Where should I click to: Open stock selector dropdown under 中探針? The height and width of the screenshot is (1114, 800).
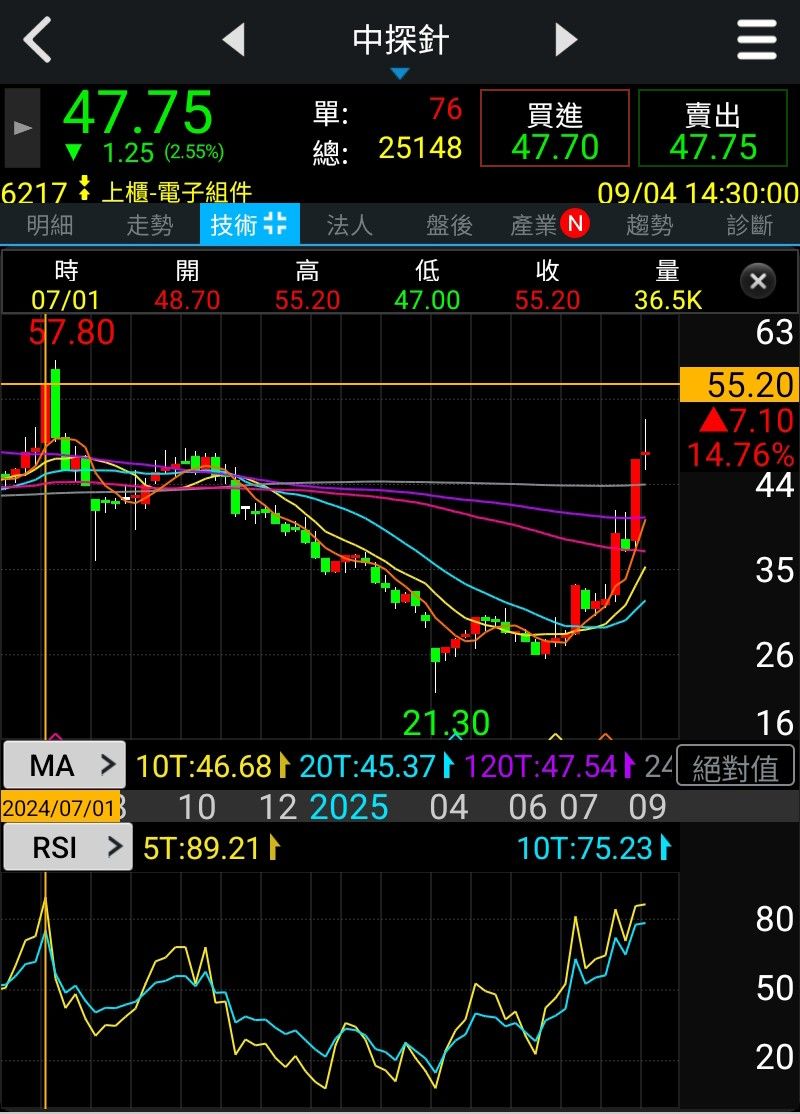click(400, 73)
